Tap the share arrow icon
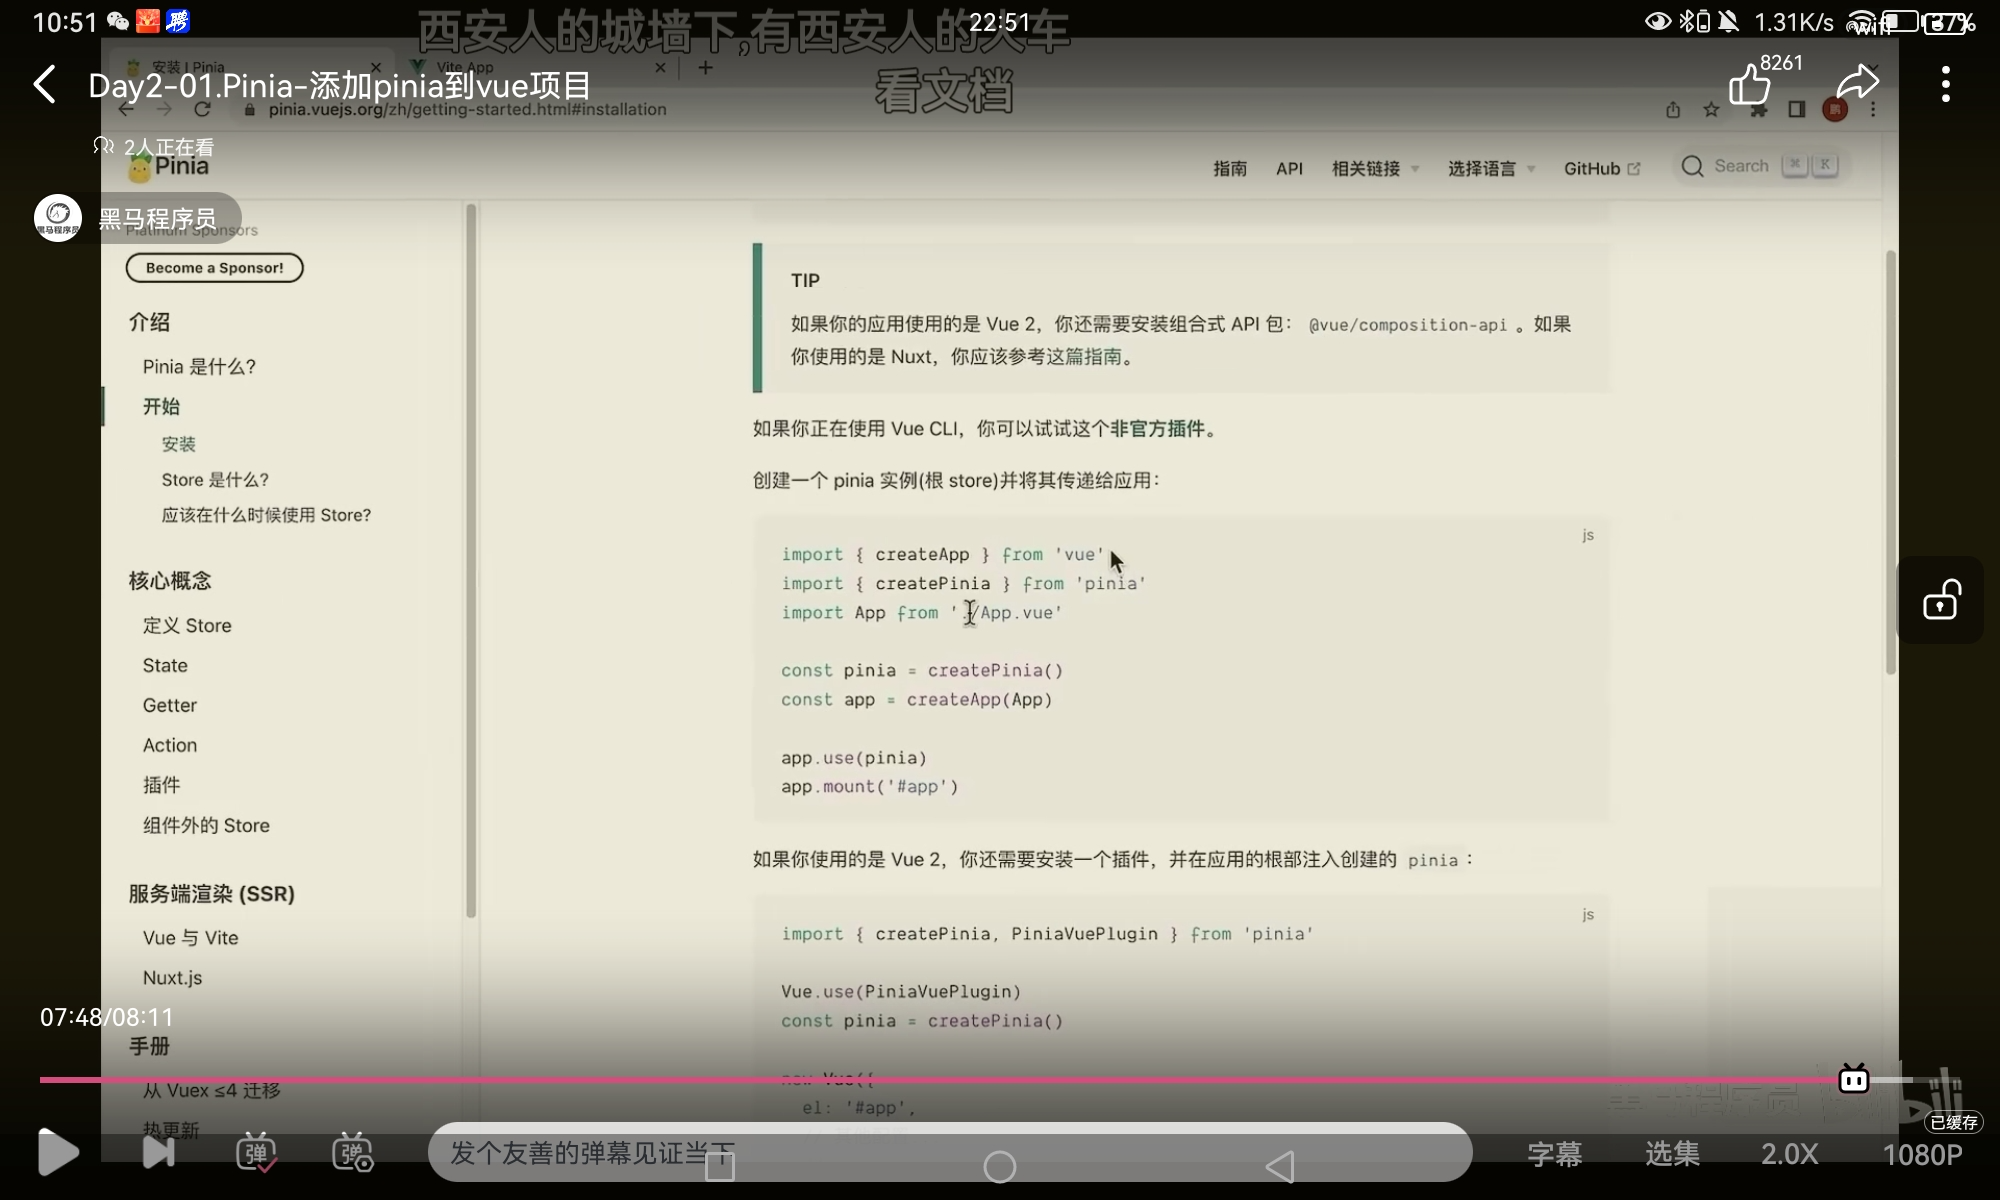 (x=1857, y=83)
